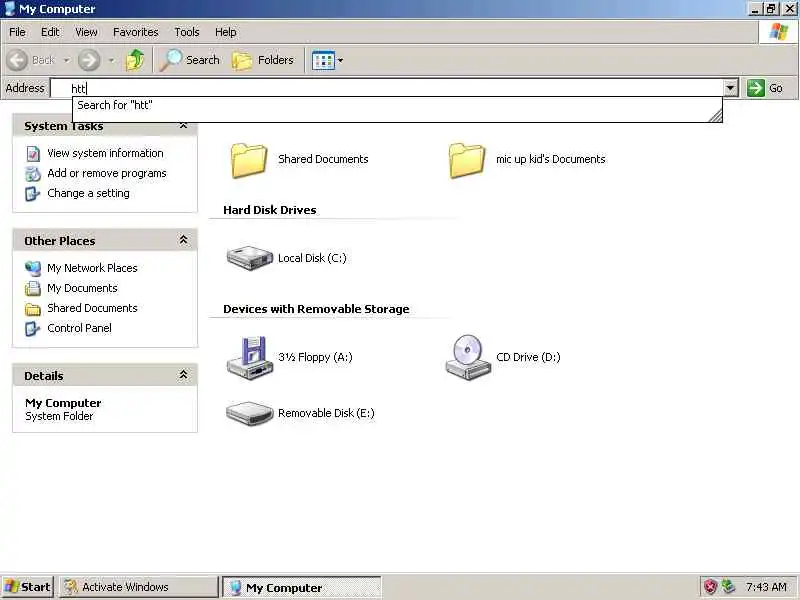
Task: Click the Back arrow button
Action: point(17,60)
